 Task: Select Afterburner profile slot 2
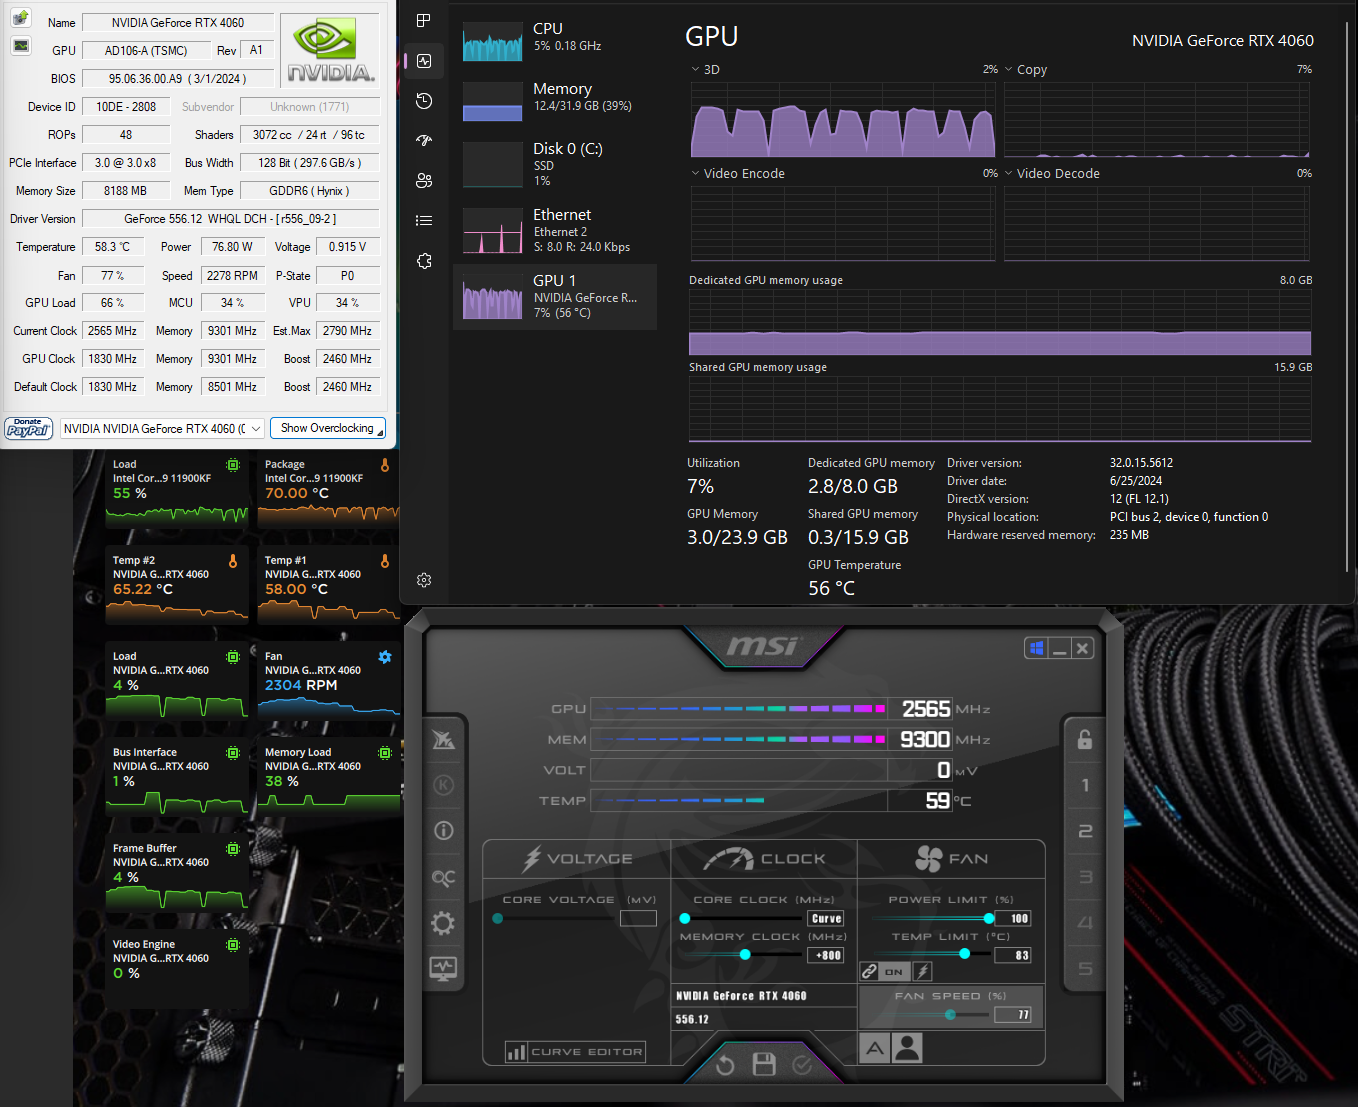coord(1085,831)
